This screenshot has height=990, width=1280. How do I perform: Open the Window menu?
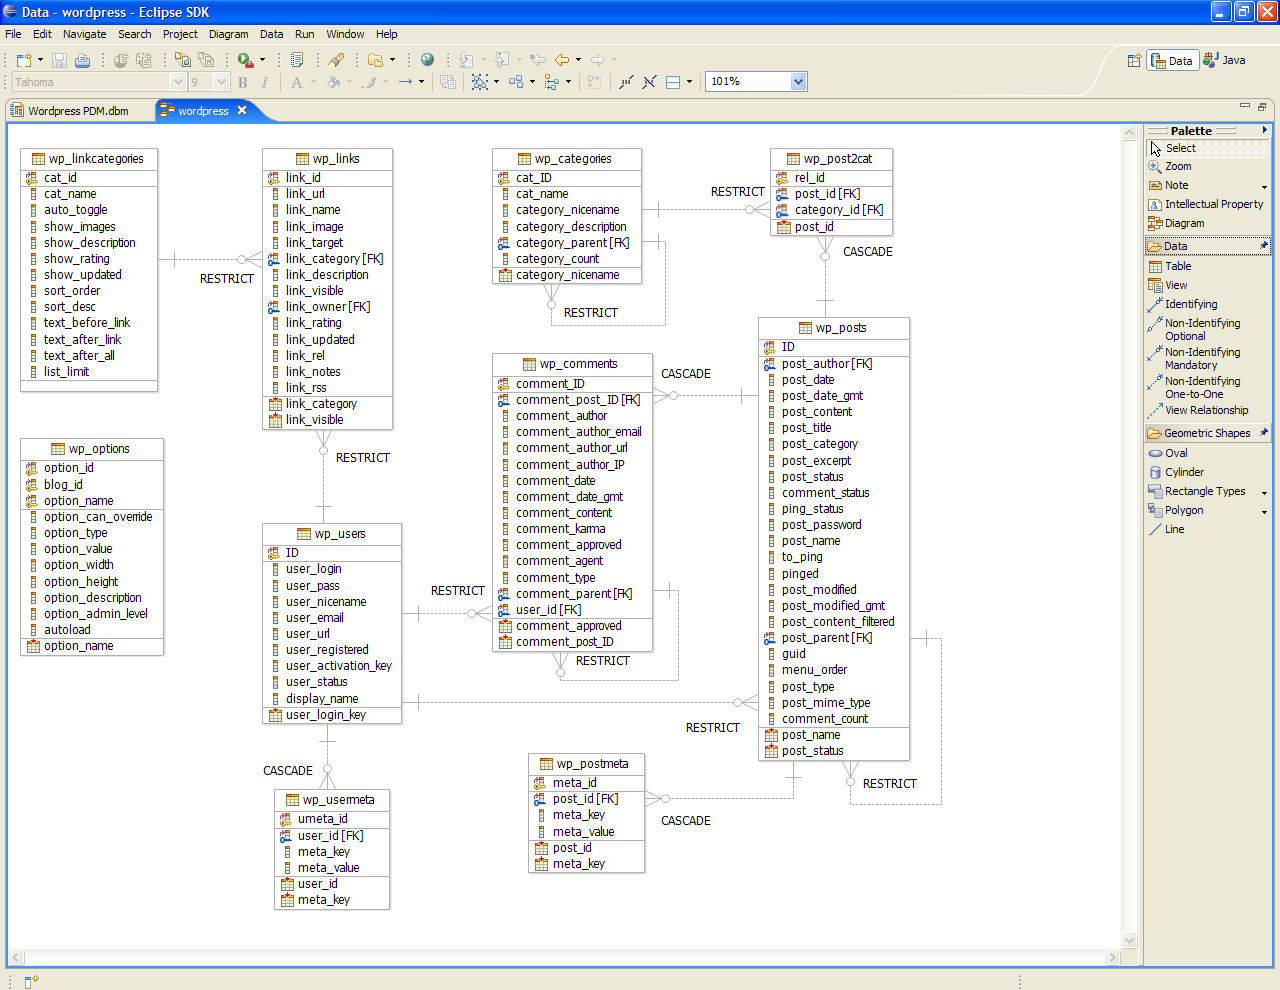click(x=345, y=34)
